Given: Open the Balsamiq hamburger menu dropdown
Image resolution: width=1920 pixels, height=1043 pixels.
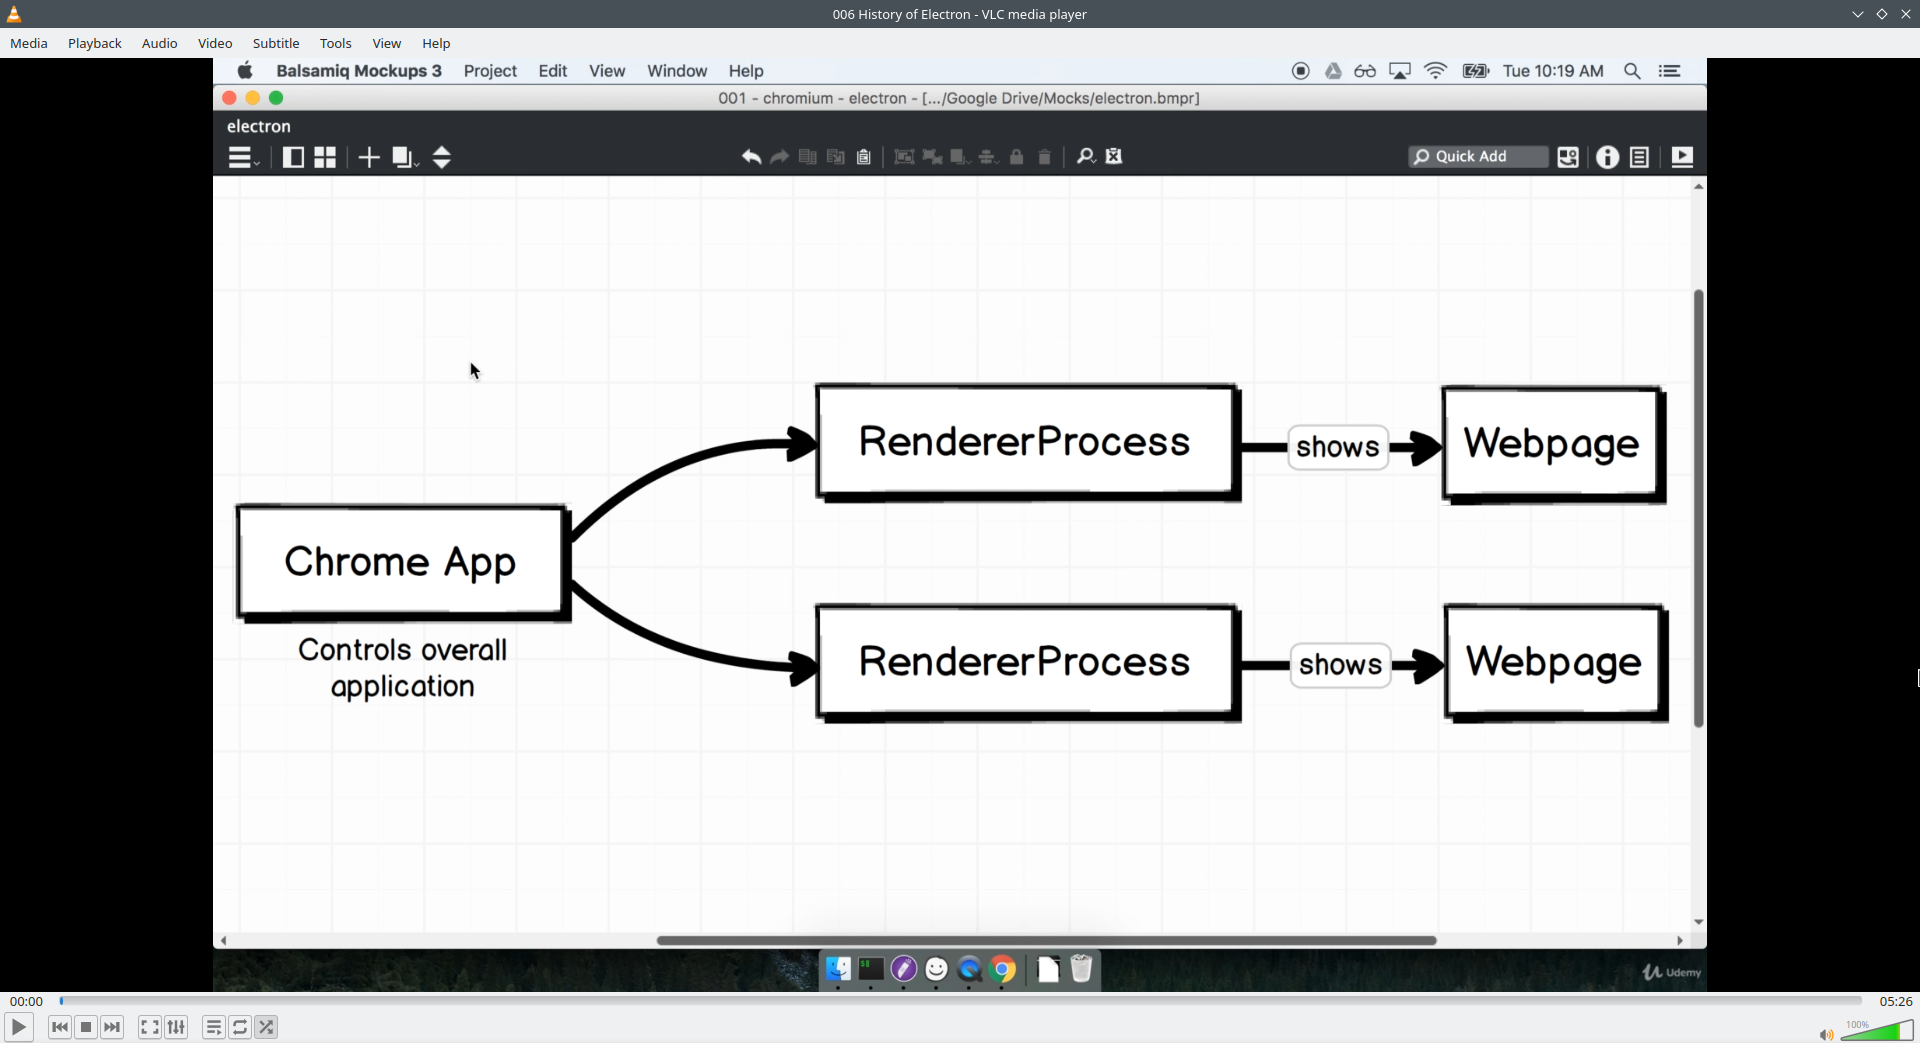Looking at the screenshot, I should (x=243, y=157).
